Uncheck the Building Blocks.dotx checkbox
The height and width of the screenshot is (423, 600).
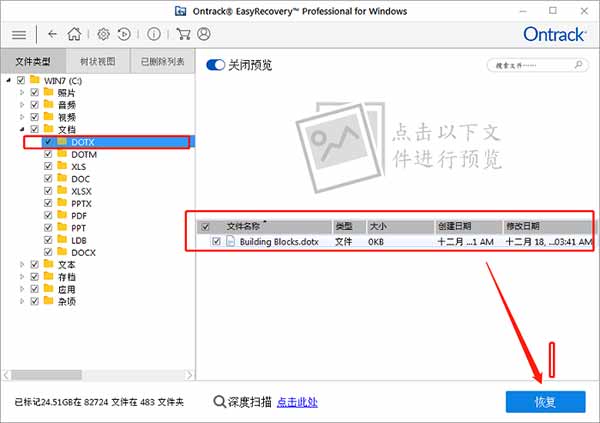tap(217, 241)
